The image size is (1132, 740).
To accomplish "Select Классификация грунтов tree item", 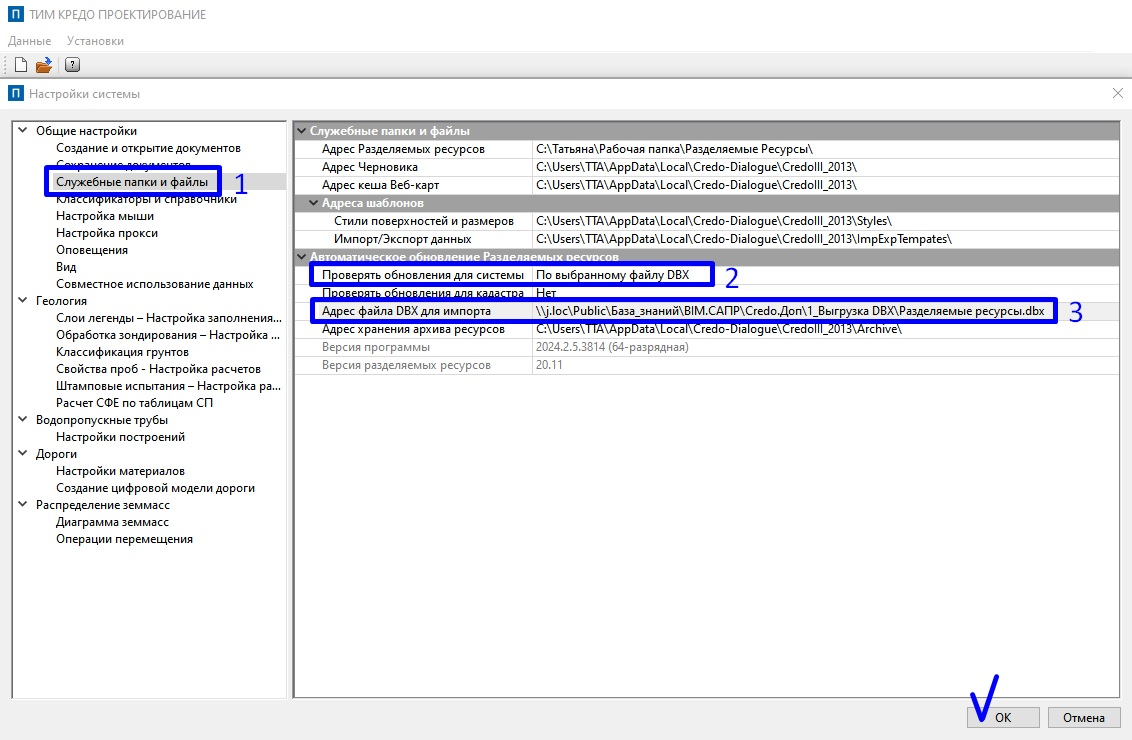I will click(x=122, y=352).
